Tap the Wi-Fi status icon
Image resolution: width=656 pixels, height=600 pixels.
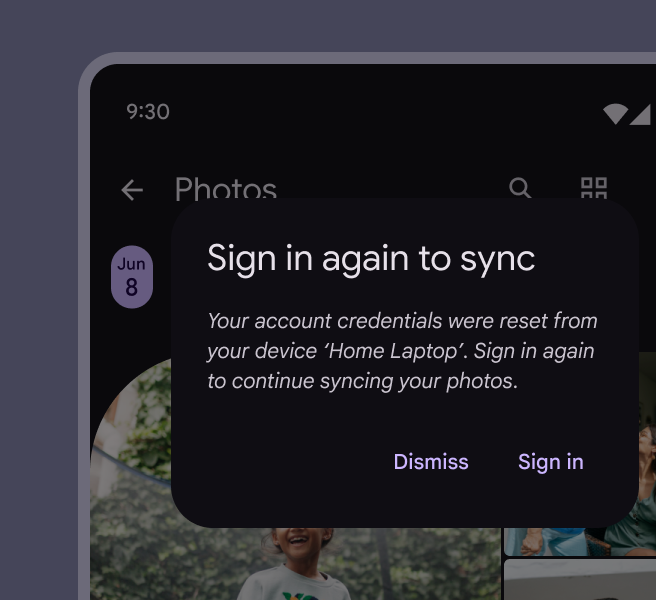point(615,114)
